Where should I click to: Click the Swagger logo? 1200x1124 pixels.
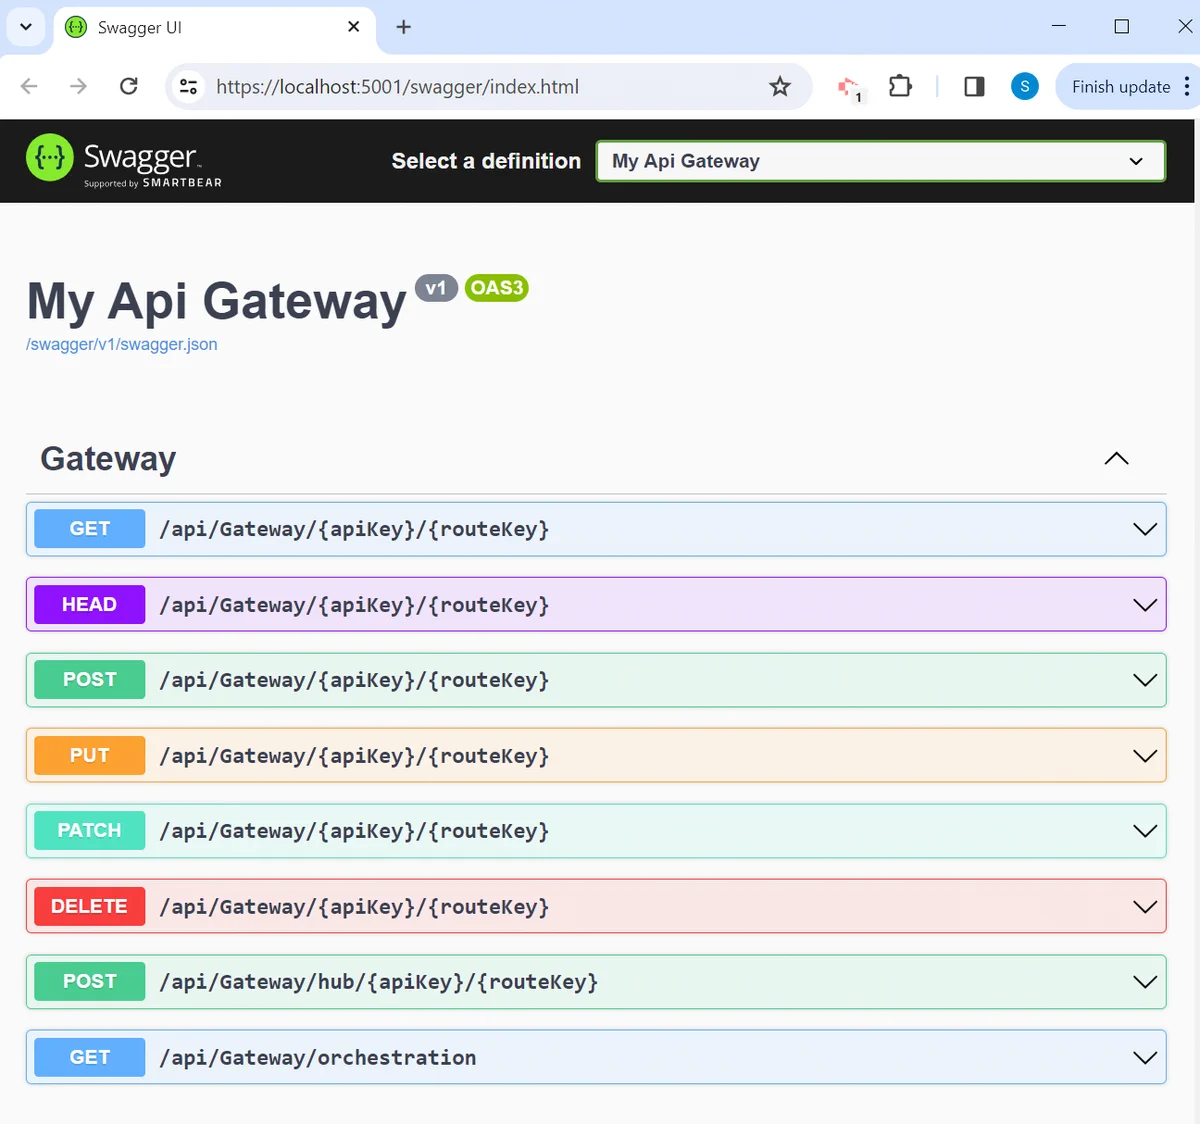pos(124,160)
